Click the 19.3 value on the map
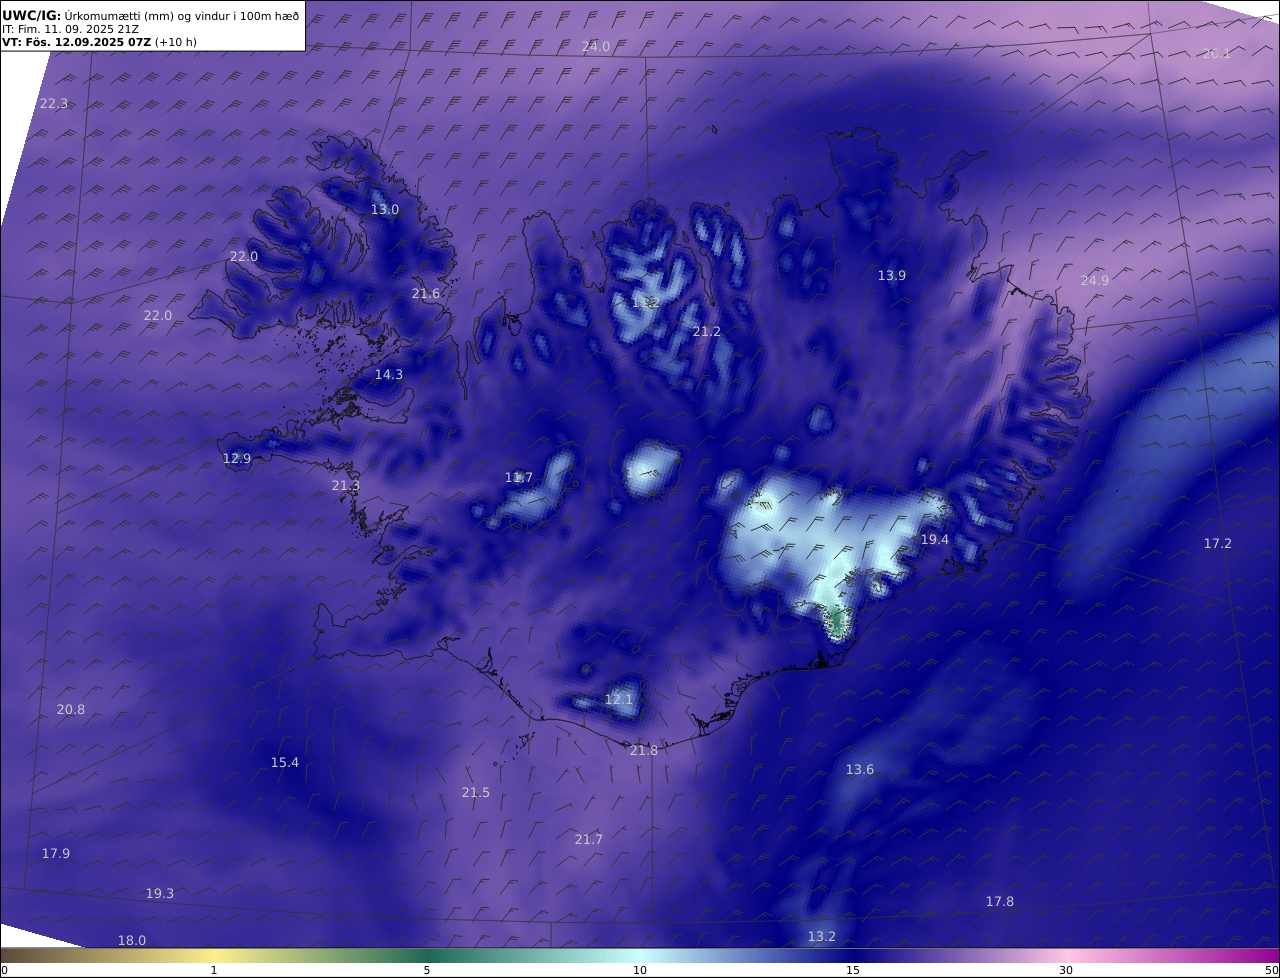This screenshot has height=978, width=1280. coord(160,894)
